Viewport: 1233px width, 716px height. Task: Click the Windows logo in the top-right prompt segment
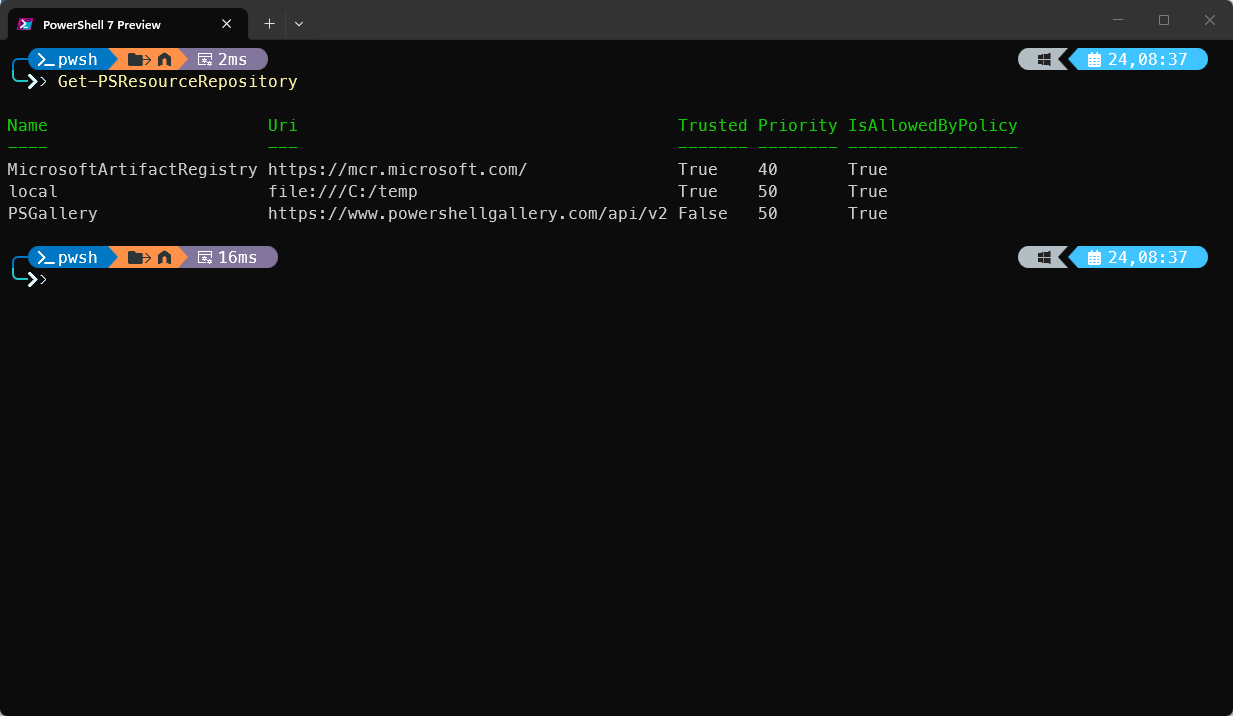(1044, 60)
